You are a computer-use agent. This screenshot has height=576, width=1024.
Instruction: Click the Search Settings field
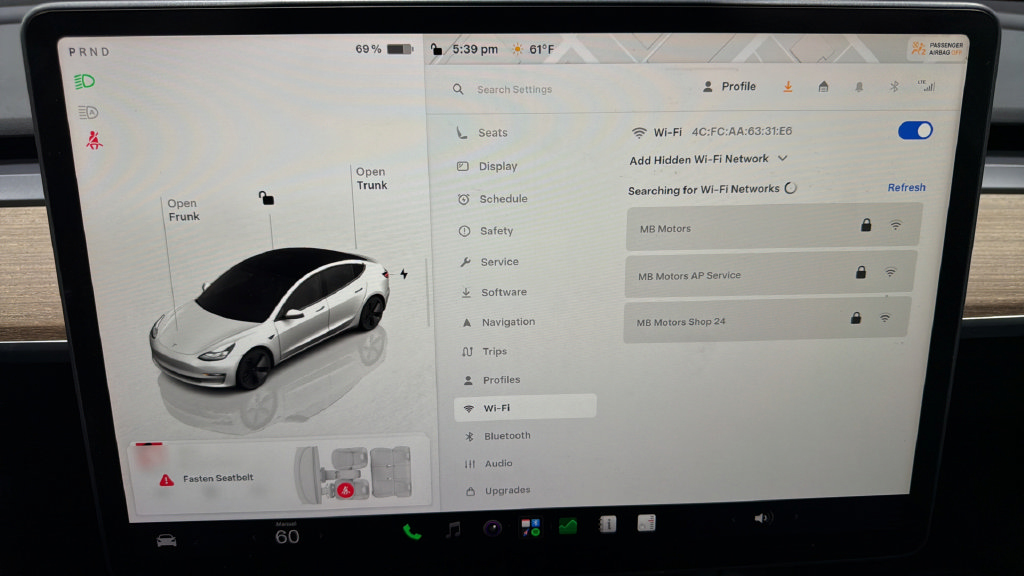(514, 89)
